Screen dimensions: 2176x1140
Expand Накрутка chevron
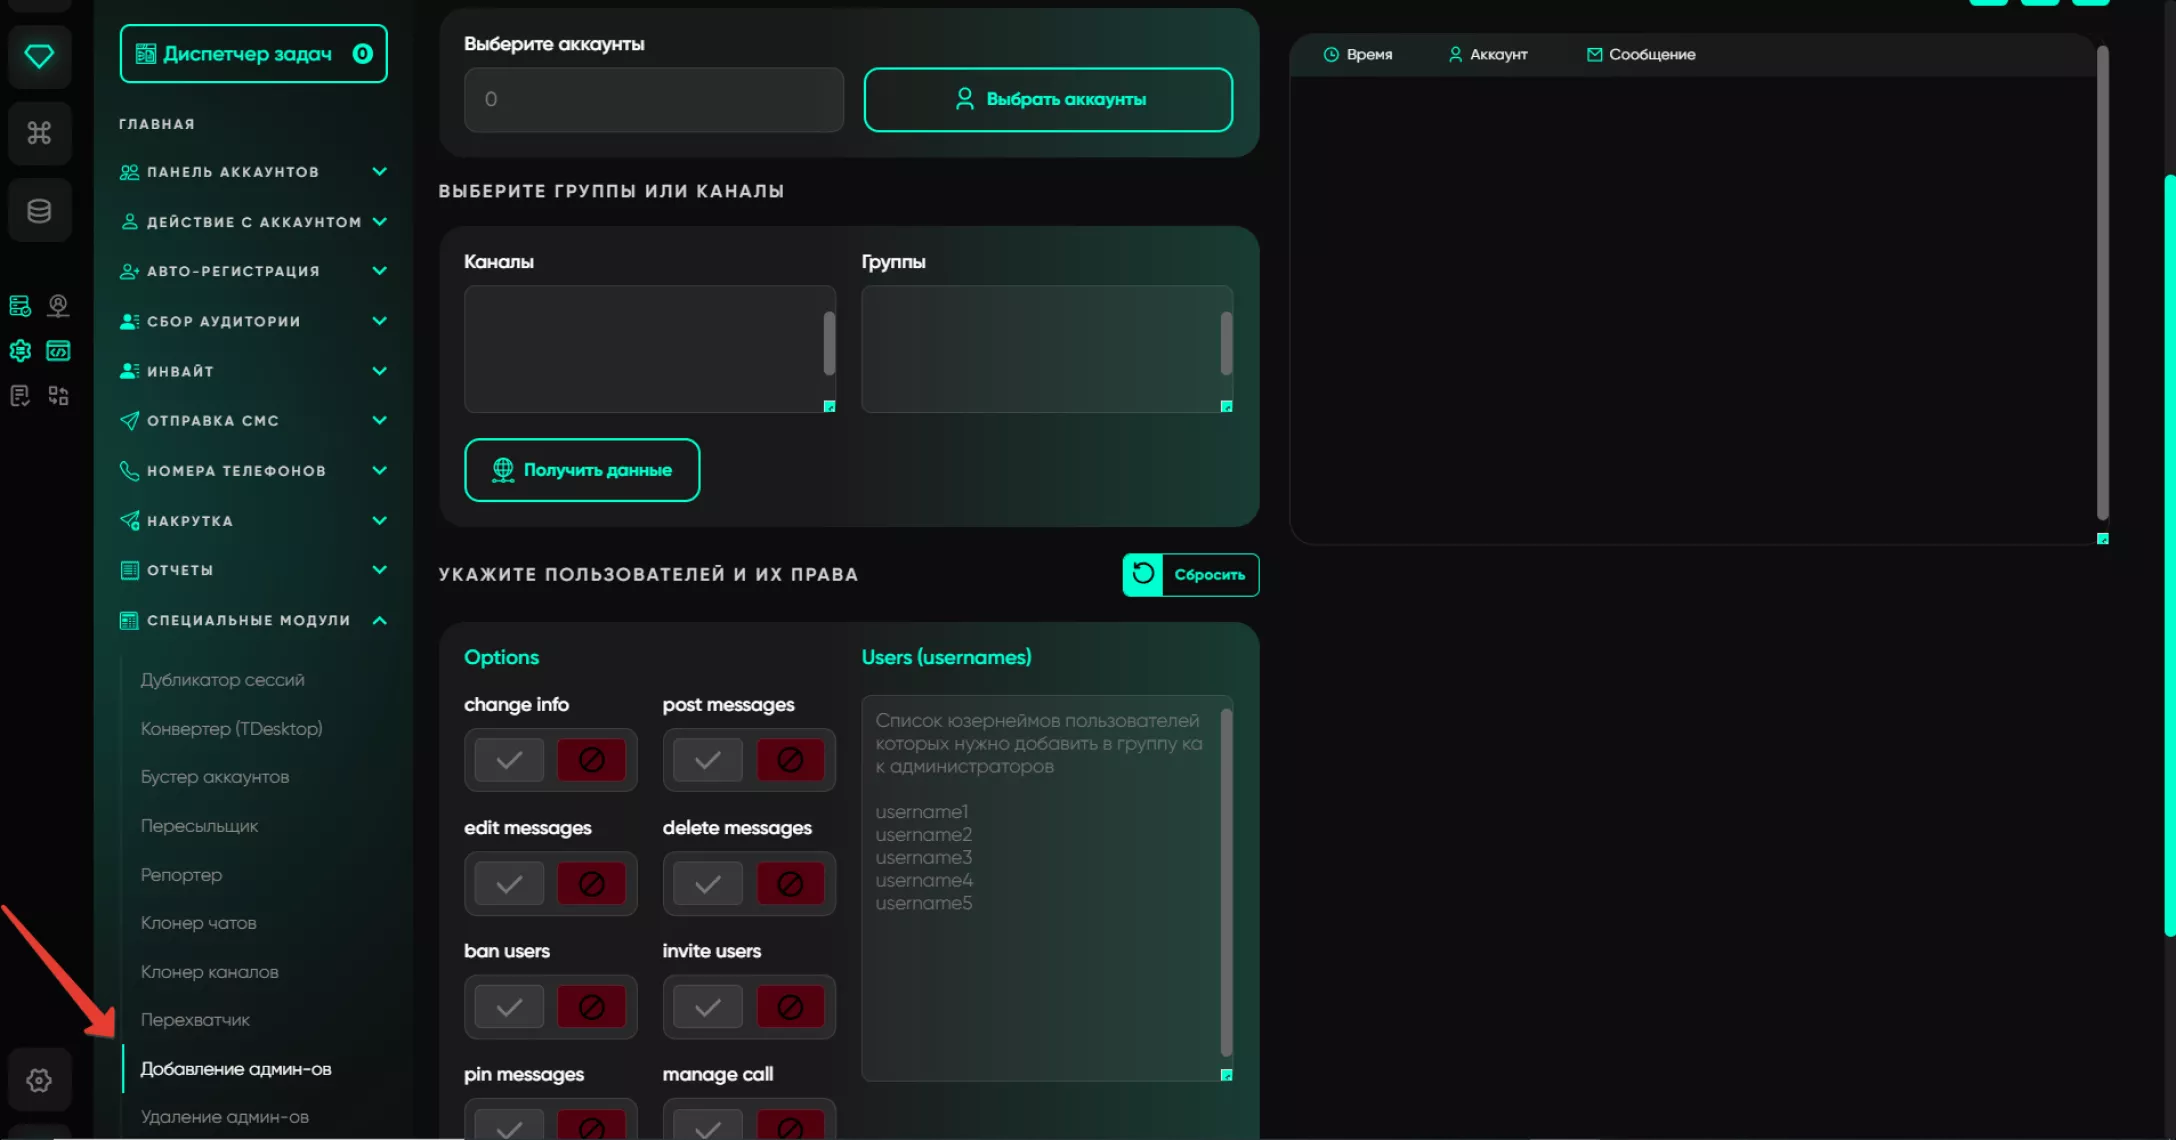pos(380,521)
